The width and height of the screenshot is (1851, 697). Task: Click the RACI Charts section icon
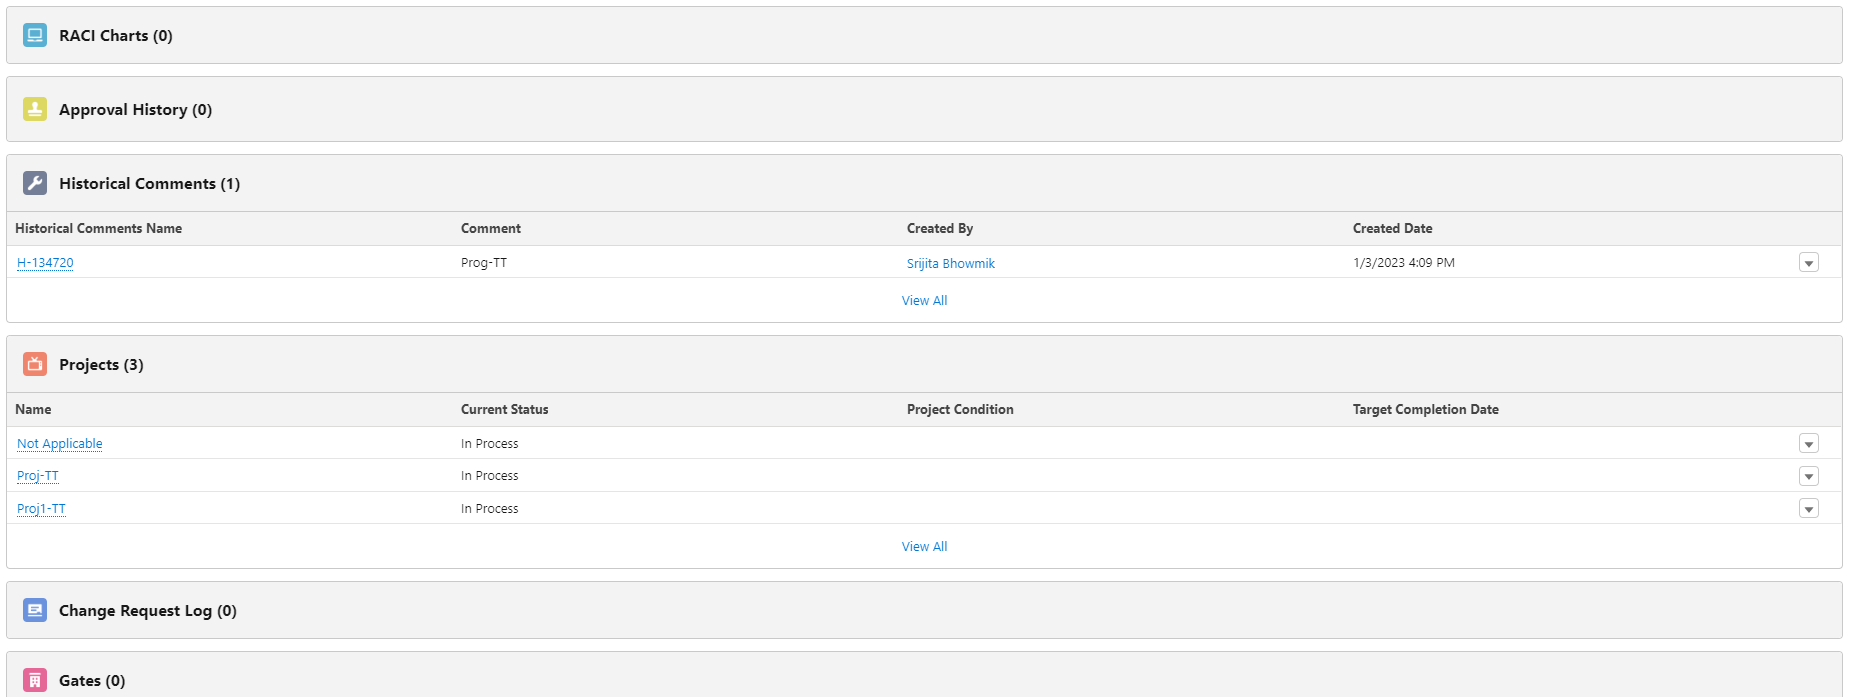[35, 35]
